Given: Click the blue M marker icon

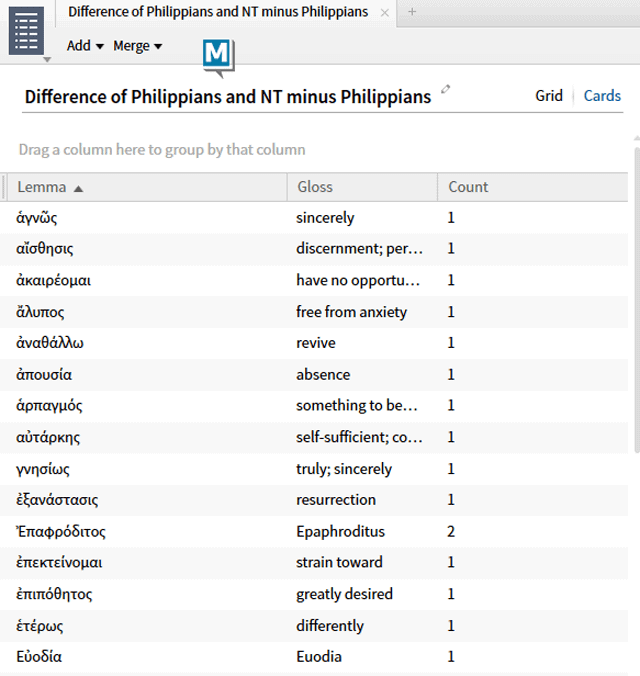Looking at the screenshot, I should click(217, 57).
